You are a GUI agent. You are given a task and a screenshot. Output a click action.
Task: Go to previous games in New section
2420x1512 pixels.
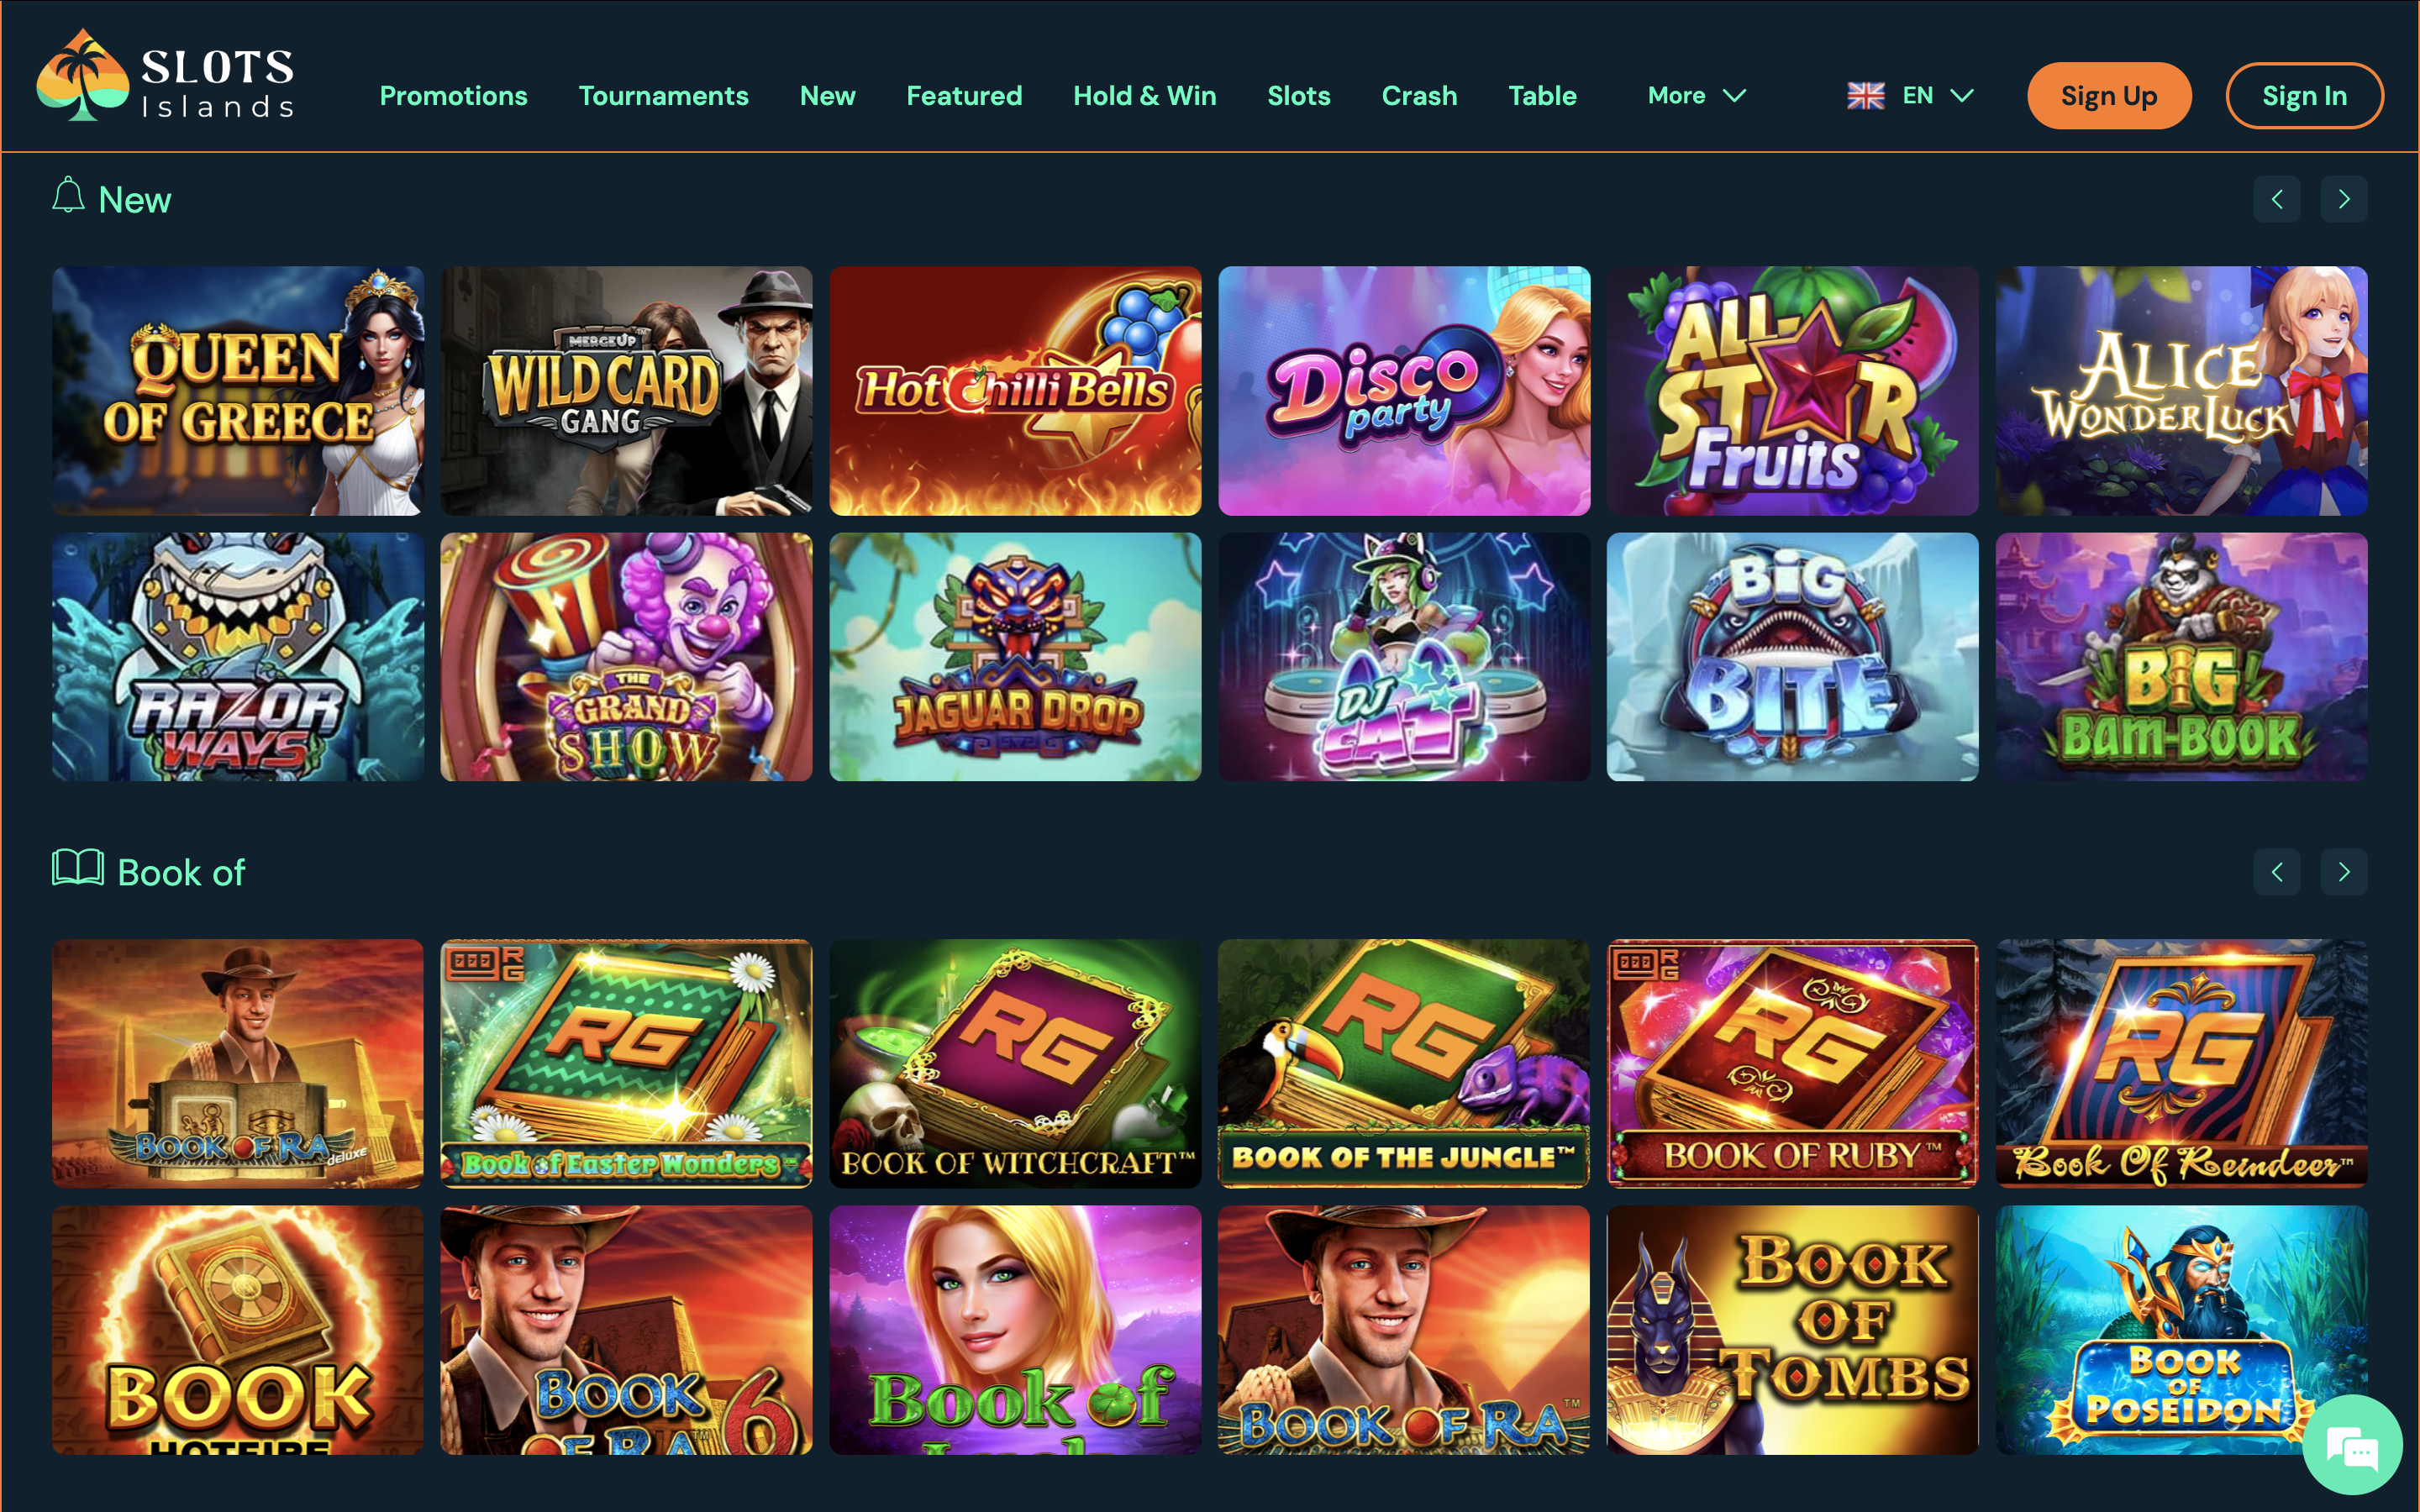pyautogui.click(x=2276, y=199)
